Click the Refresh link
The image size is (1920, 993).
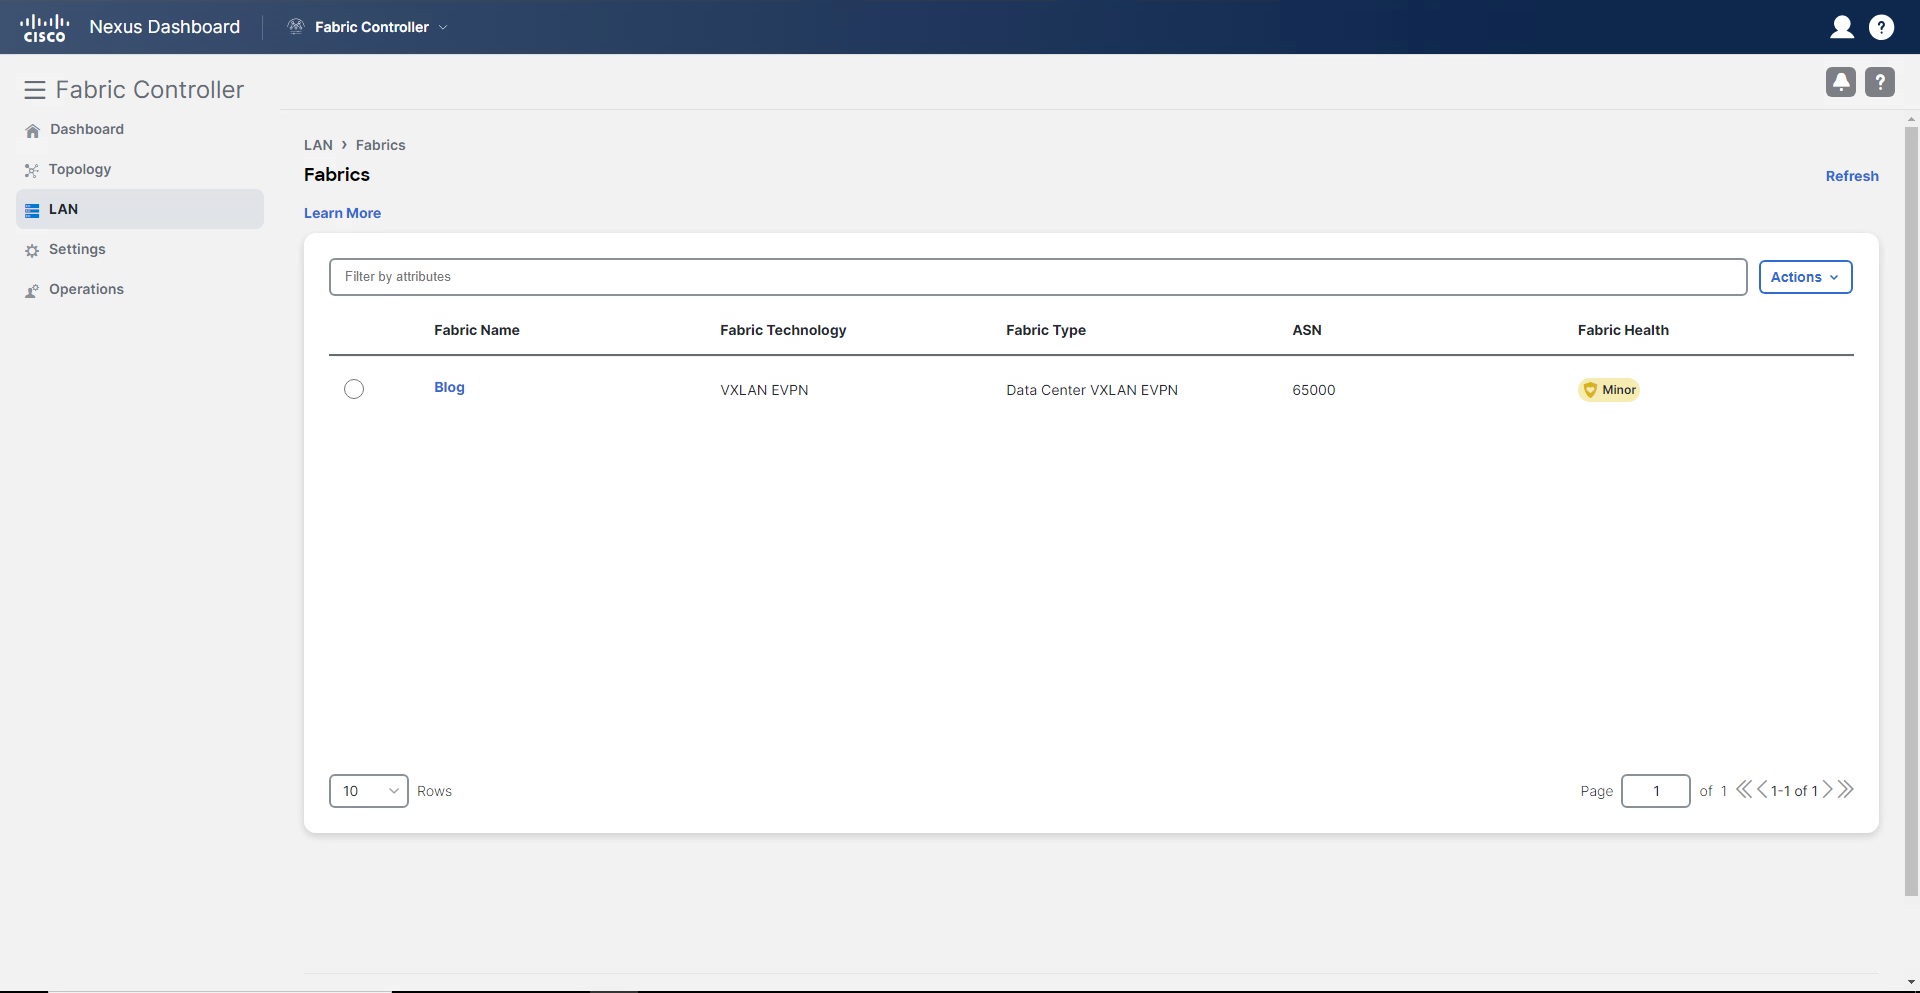tap(1852, 176)
